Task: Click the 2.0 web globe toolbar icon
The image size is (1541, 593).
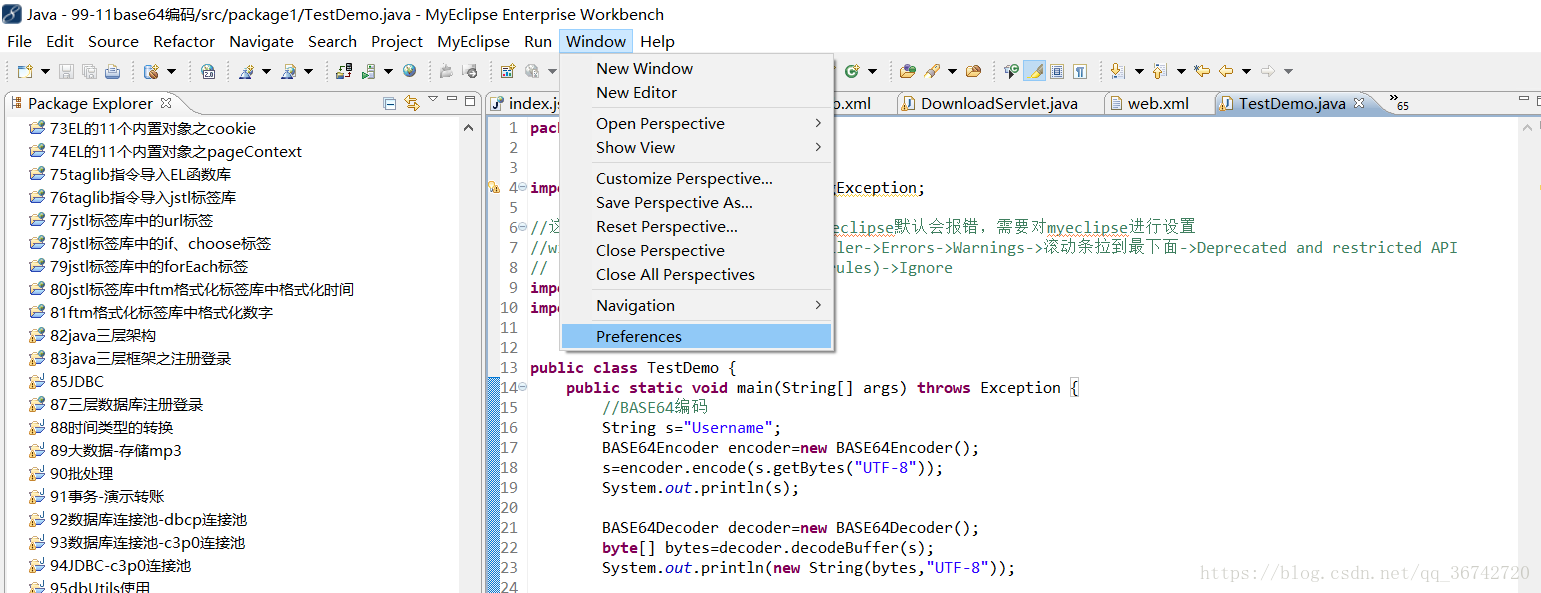Action: (208, 71)
